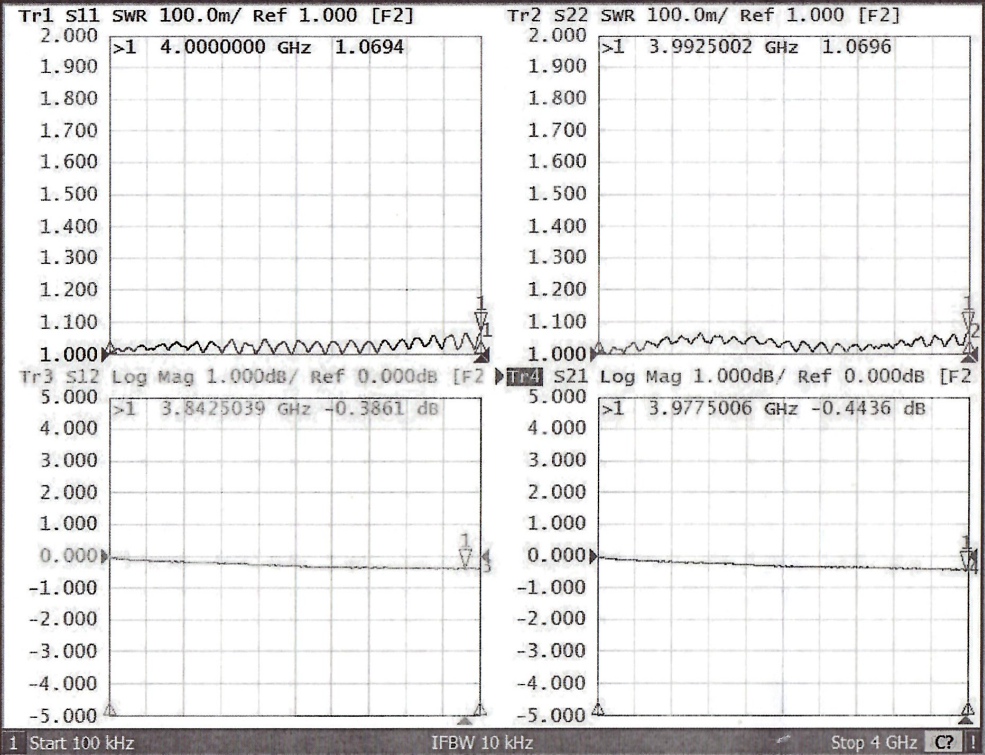Click S12 reference arrow at 0.000 dB
Viewport: 985px width, 755px height.
click(x=106, y=556)
